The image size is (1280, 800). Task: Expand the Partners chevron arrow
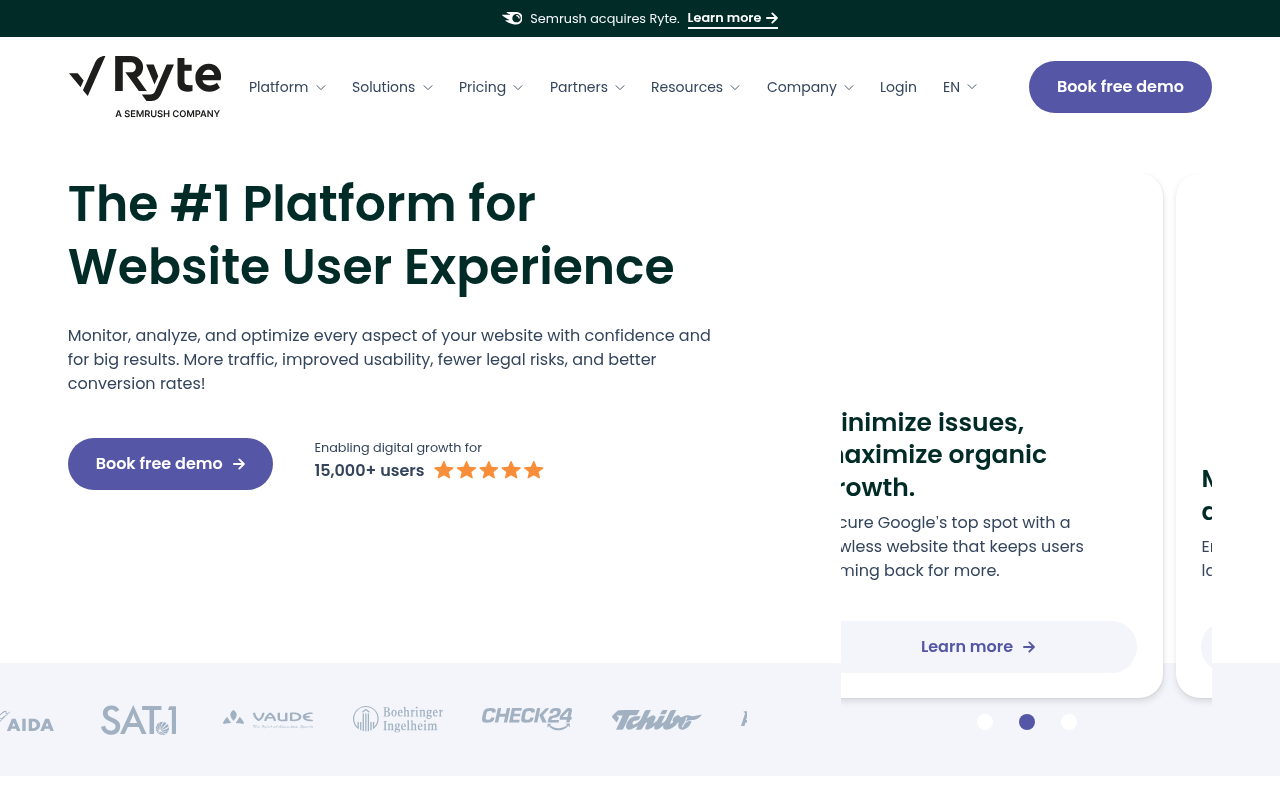click(620, 88)
